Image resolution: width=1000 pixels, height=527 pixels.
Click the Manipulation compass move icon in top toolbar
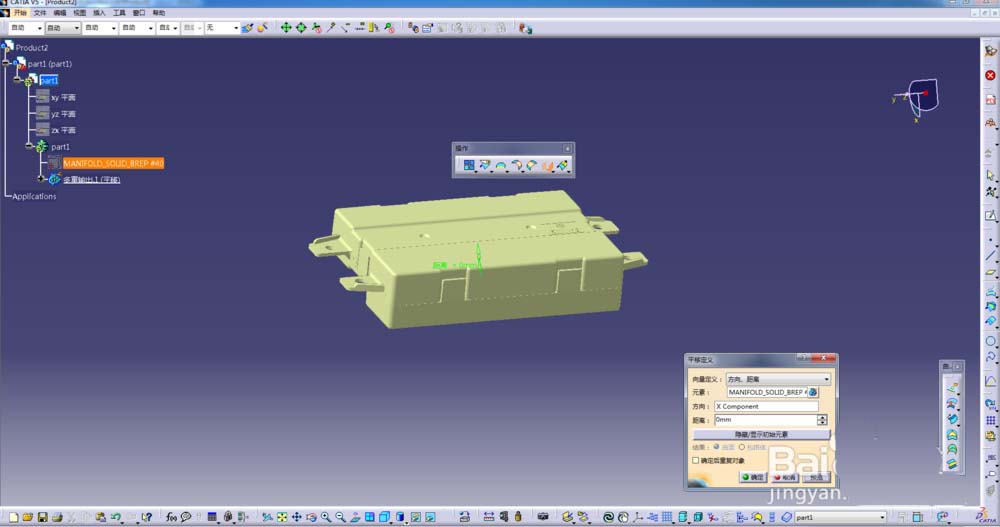(286, 27)
